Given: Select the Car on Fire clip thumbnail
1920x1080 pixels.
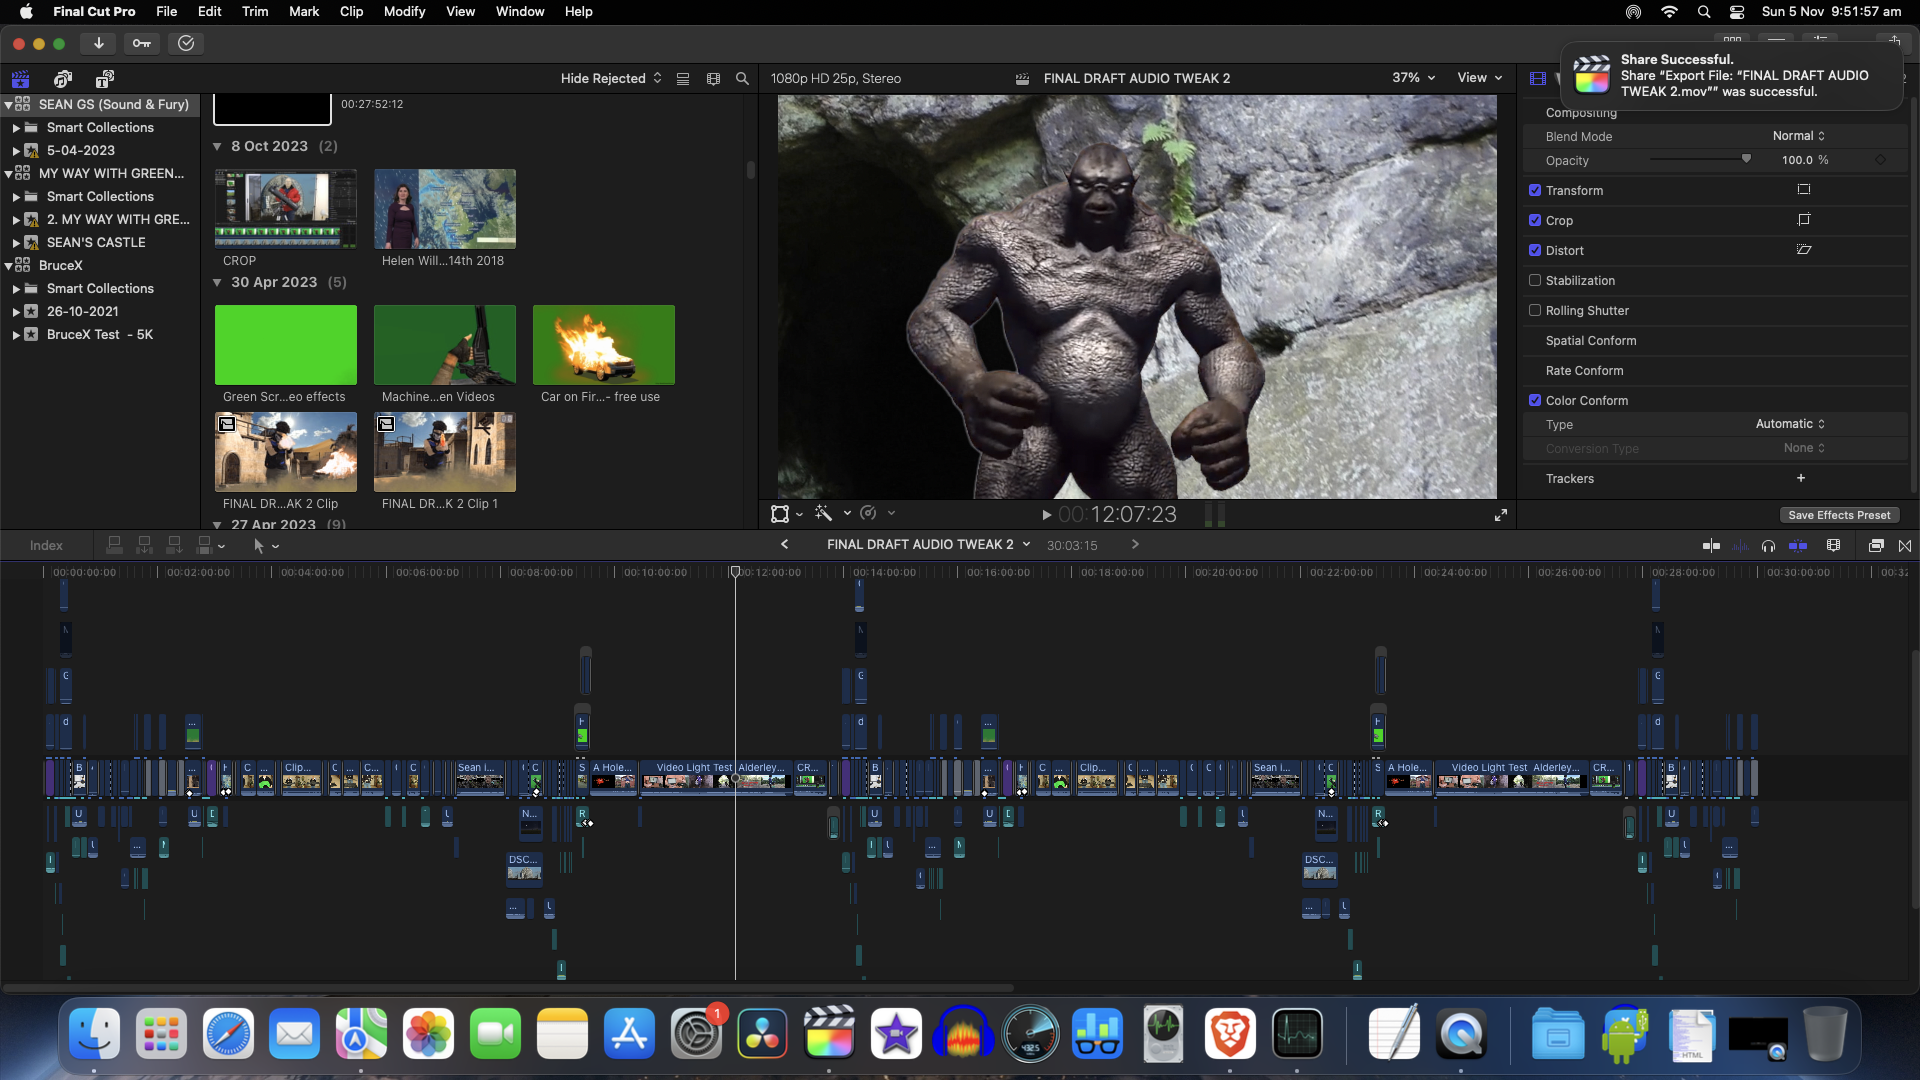Looking at the screenshot, I should click(x=603, y=345).
